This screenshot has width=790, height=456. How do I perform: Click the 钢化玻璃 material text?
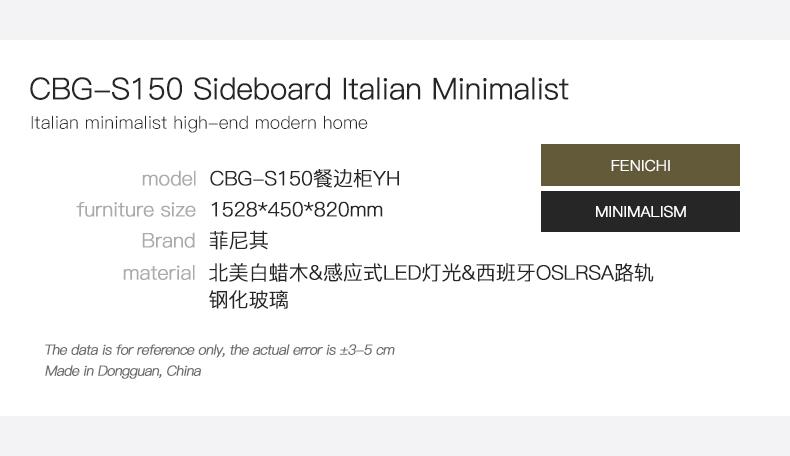pos(249,300)
